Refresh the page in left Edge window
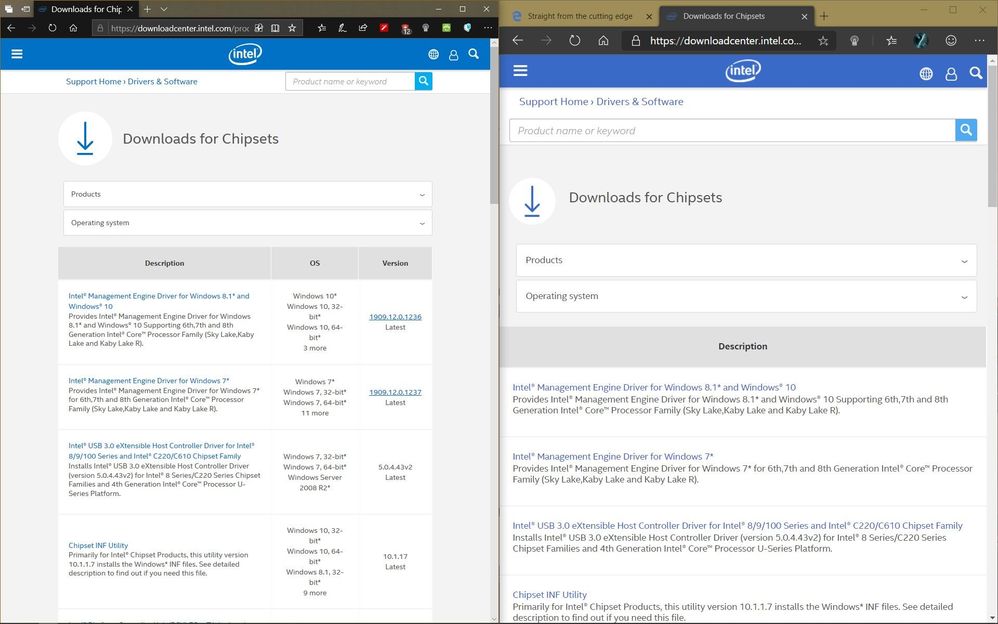Image resolution: width=998 pixels, height=624 pixels. click(x=52, y=28)
